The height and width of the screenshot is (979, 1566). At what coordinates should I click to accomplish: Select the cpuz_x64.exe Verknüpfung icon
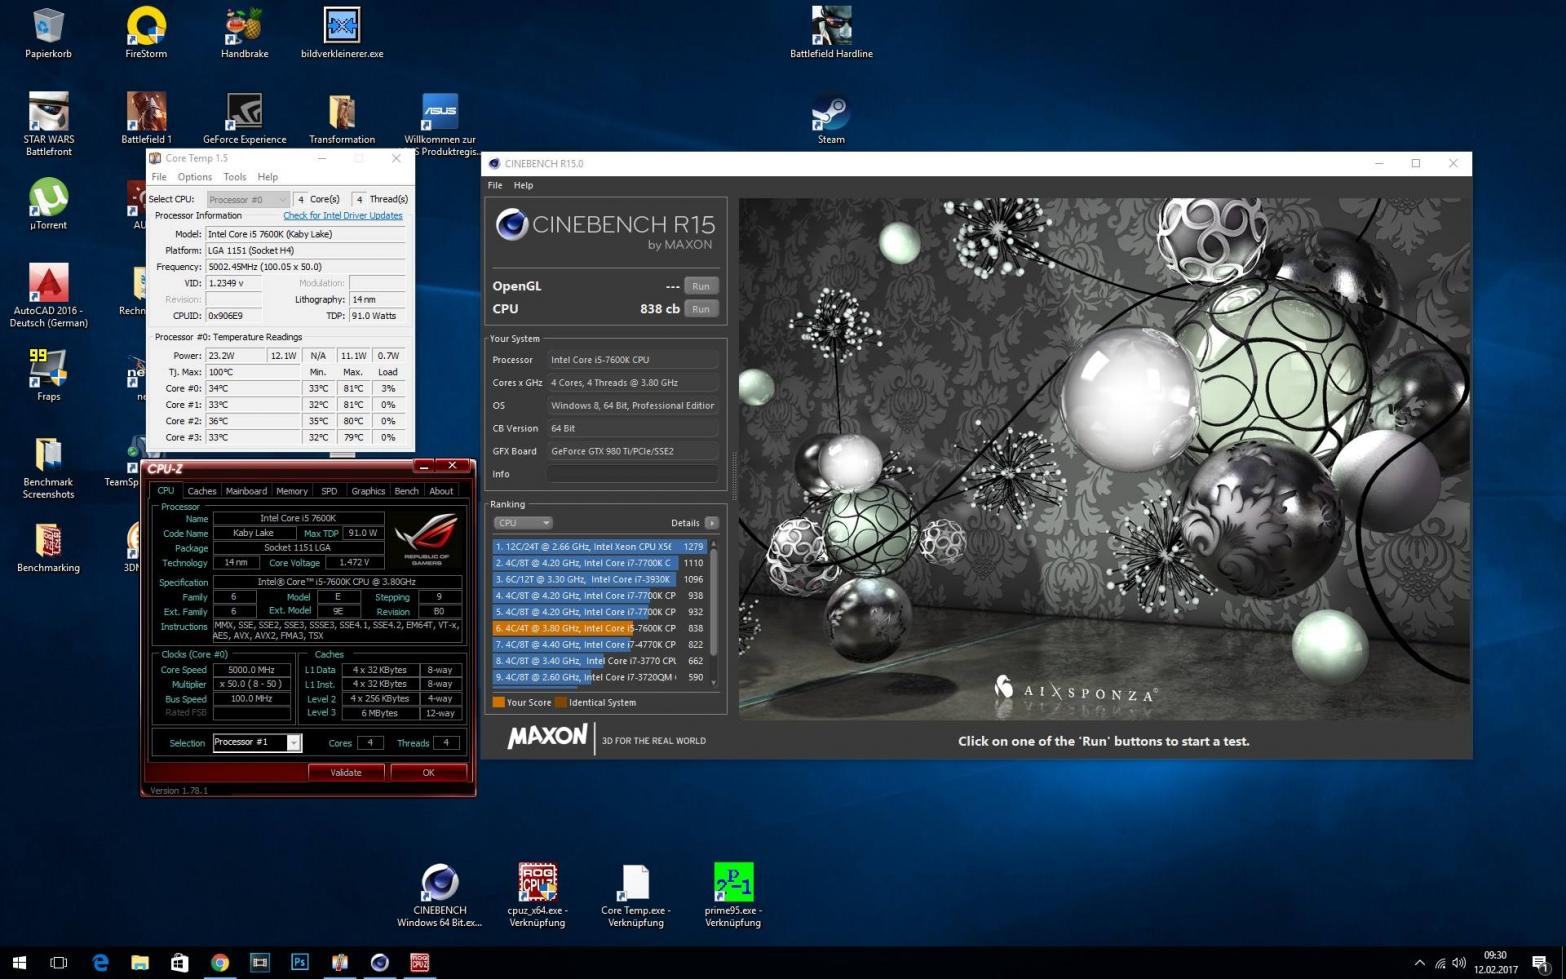[537, 895]
